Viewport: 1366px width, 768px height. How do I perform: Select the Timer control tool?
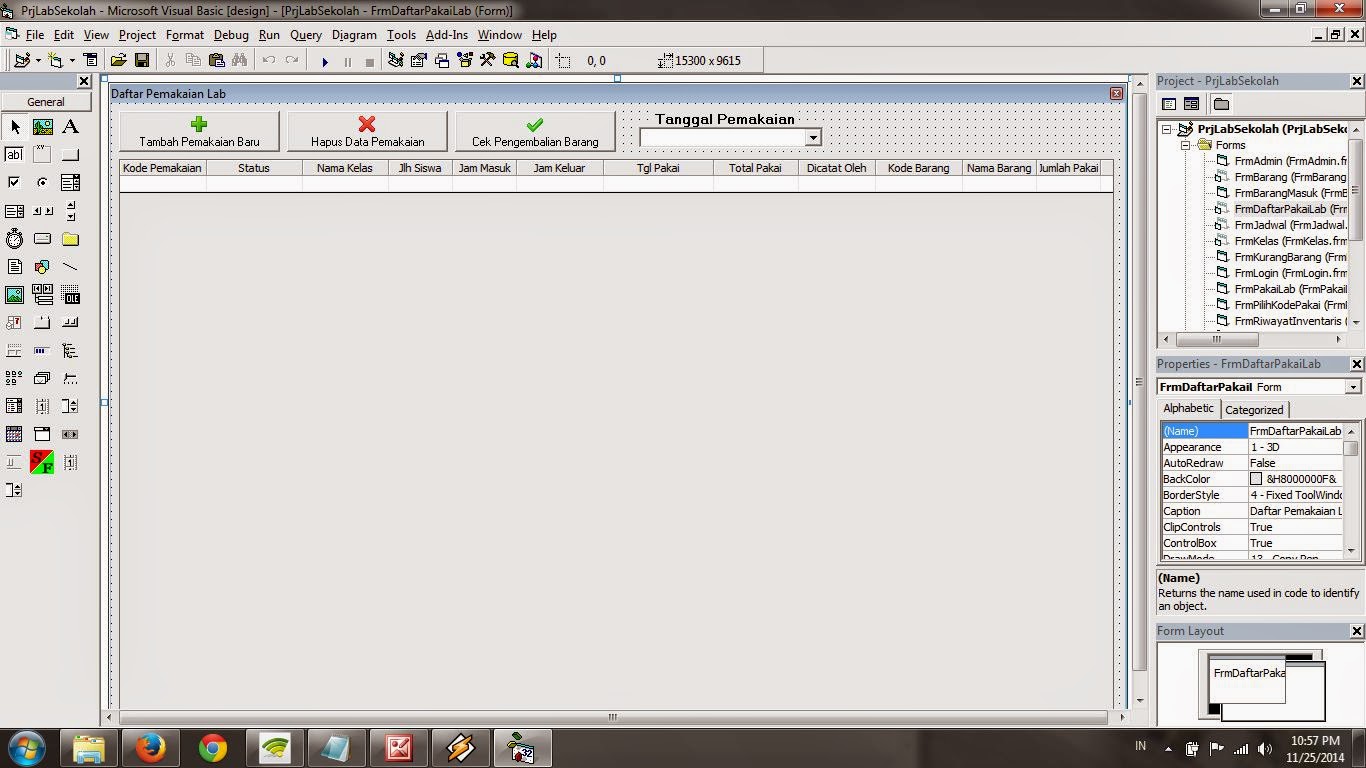click(14, 239)
